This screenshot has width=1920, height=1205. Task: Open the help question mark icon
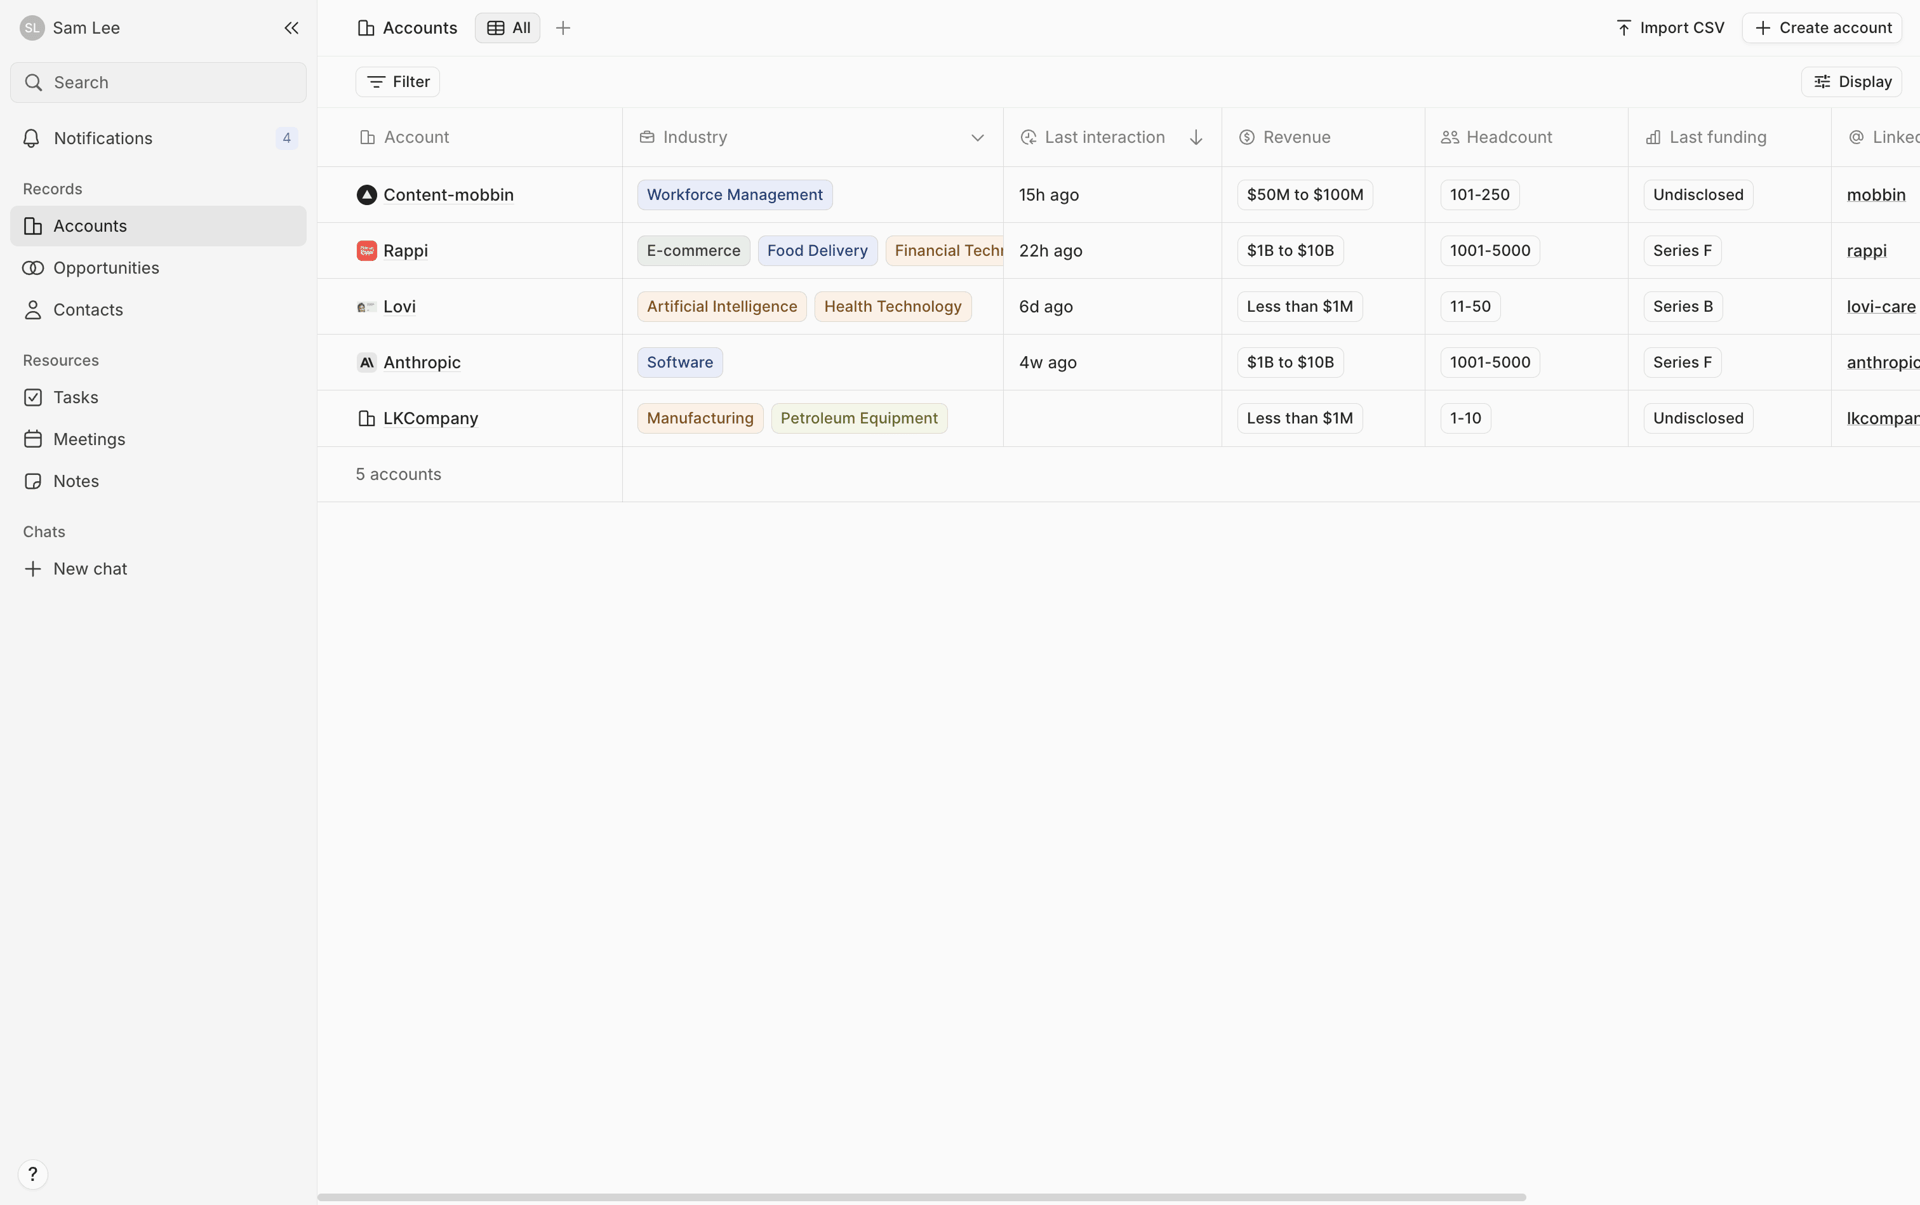pyautogui.click(x=33, y=1174)
